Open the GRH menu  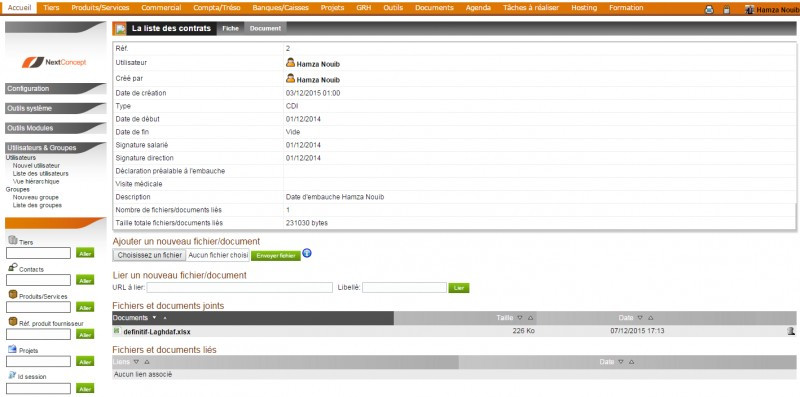point(363,8)
